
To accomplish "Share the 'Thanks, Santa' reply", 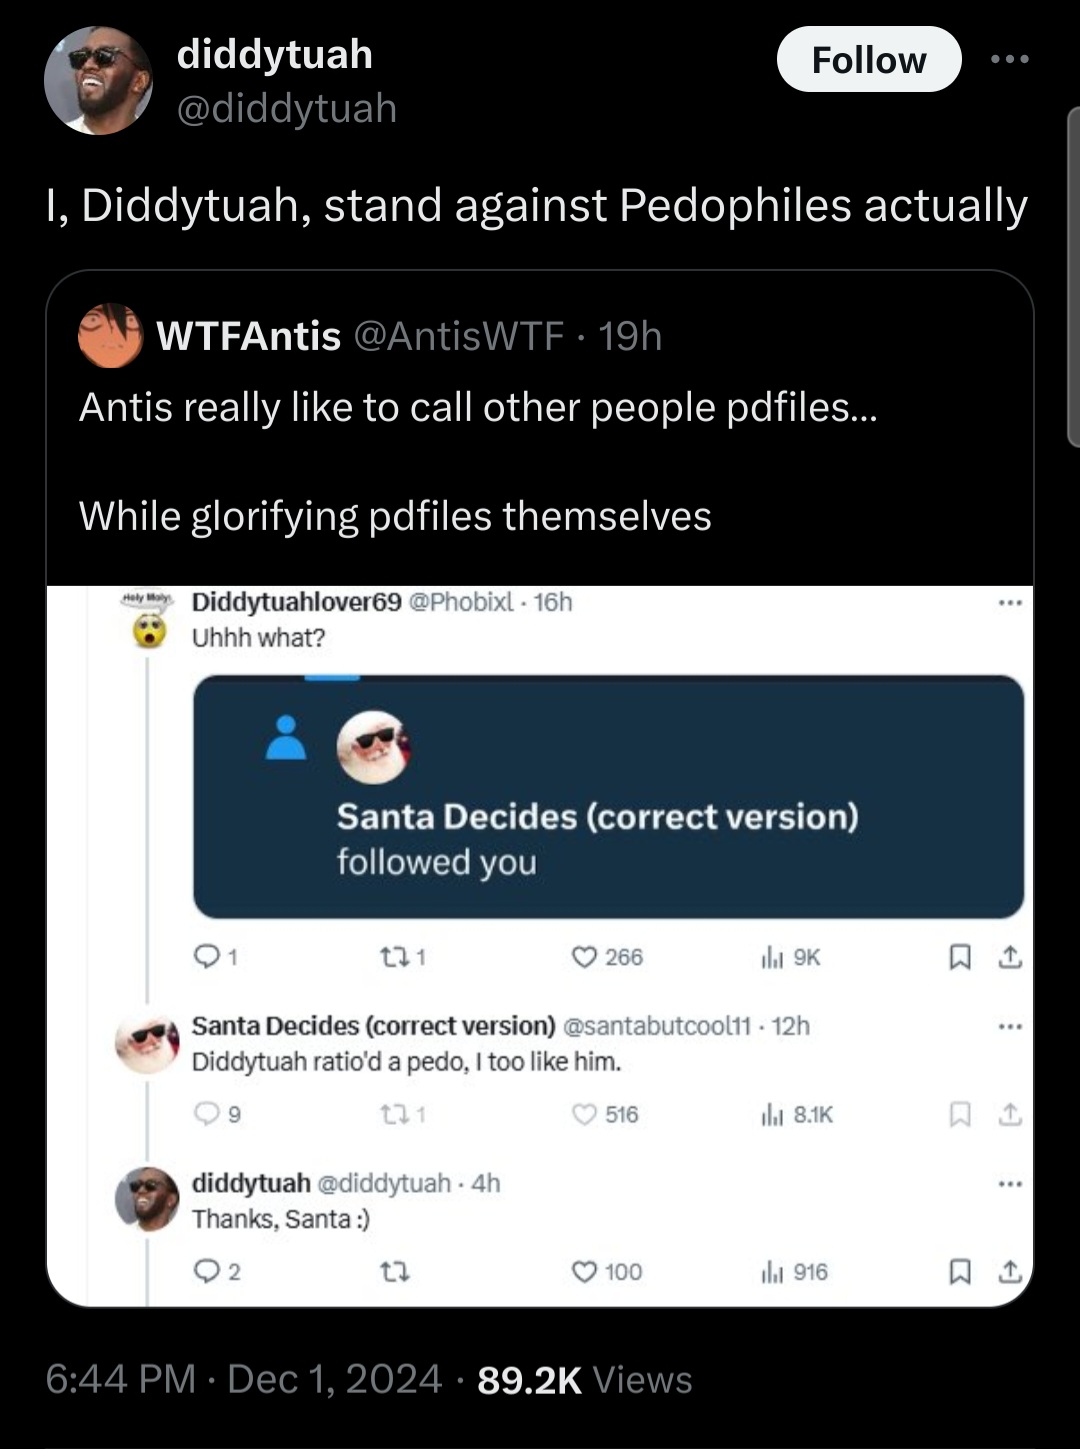I will click(1010, 1272).
